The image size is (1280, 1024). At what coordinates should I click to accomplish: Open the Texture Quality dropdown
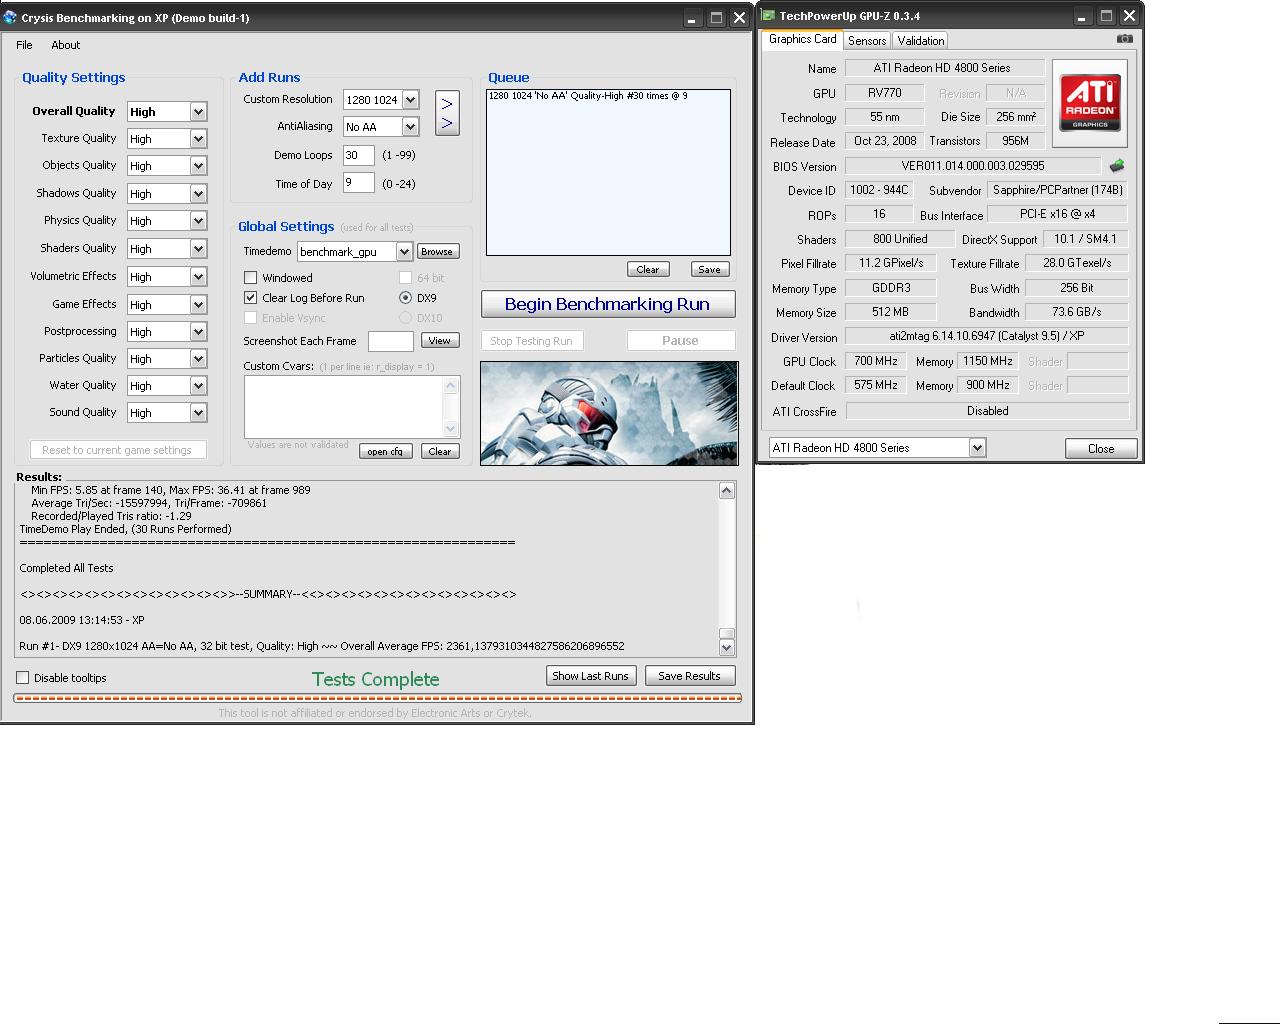(198, 139)
